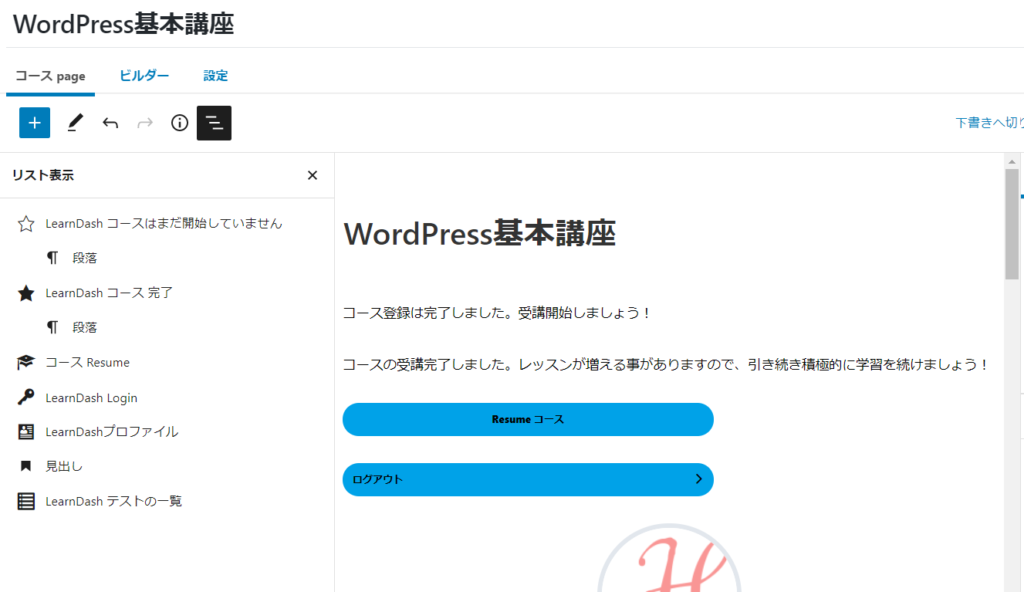Viewport: 1024px width, 592px height.
Task: Open the ビルダー tab
Action: [144, 76]
